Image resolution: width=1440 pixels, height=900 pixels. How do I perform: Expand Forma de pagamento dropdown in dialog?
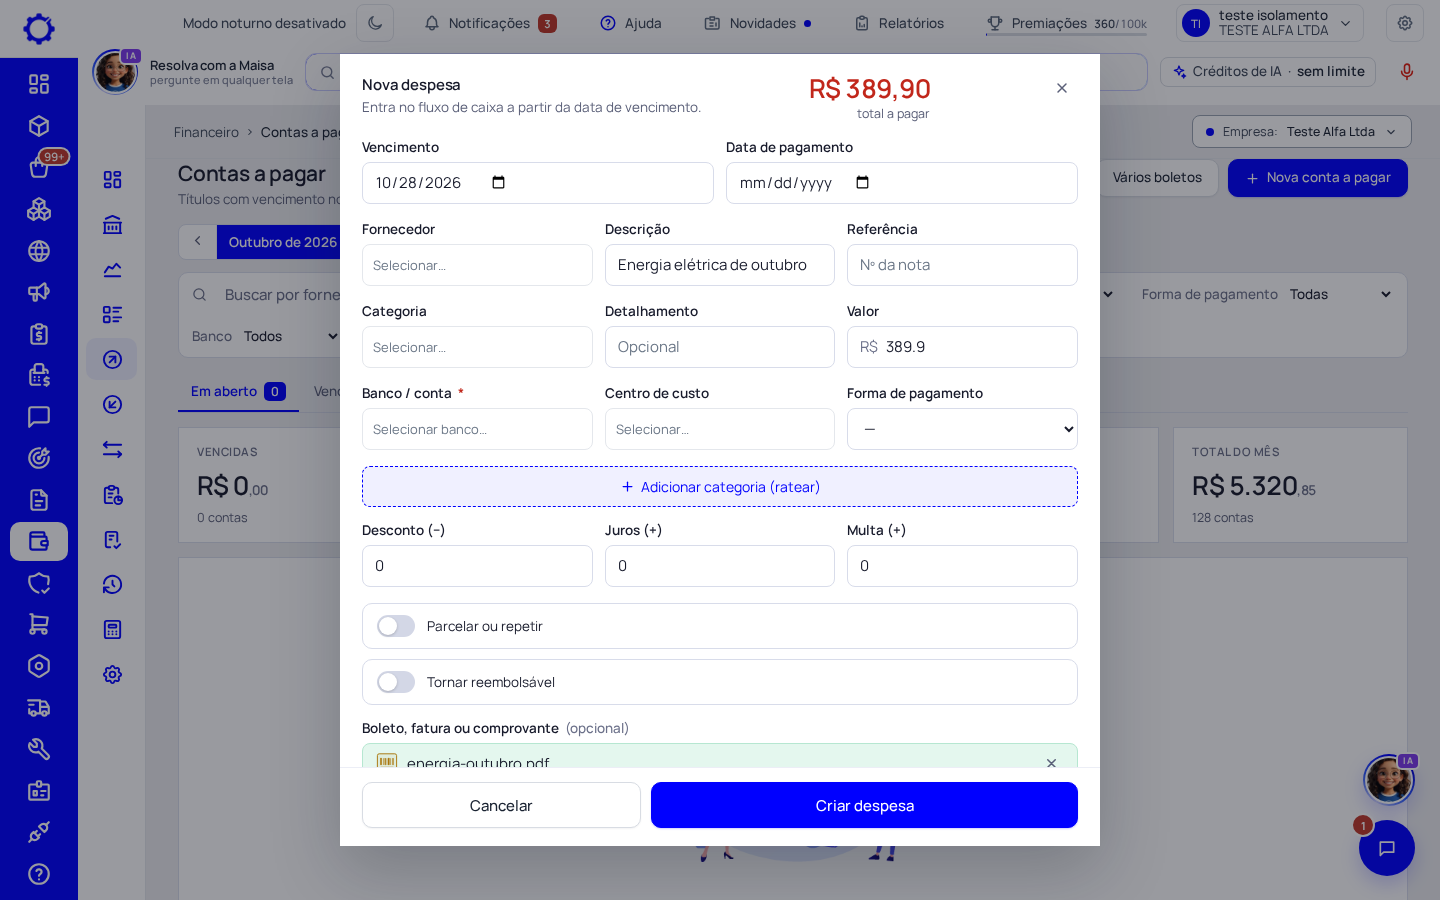[962, 429]
